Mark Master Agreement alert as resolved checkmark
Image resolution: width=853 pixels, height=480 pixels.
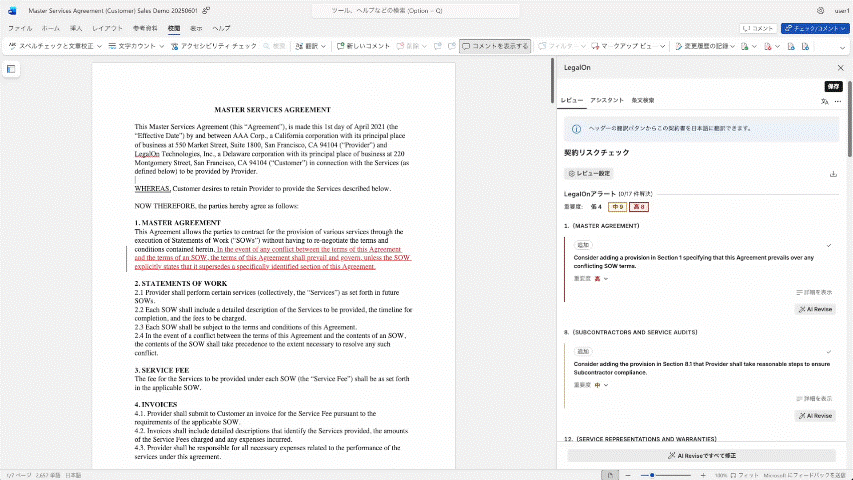pos(829,245)
